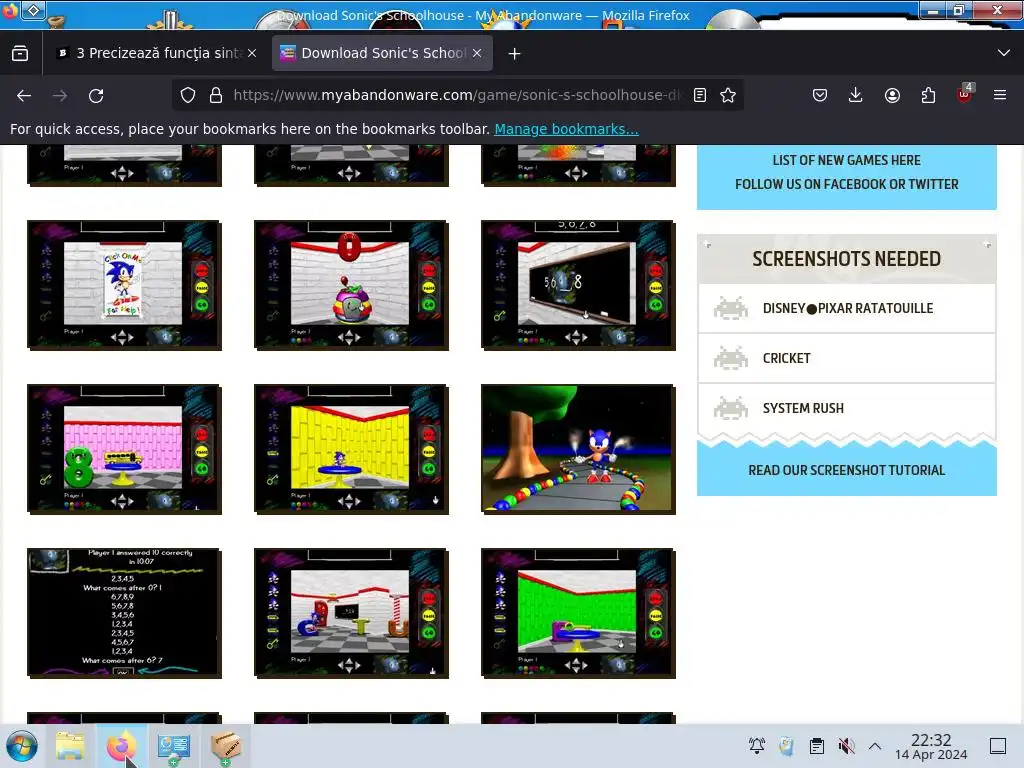Click the uBlock Origin extension icon
1024x768 pixels.
(965, 94)
